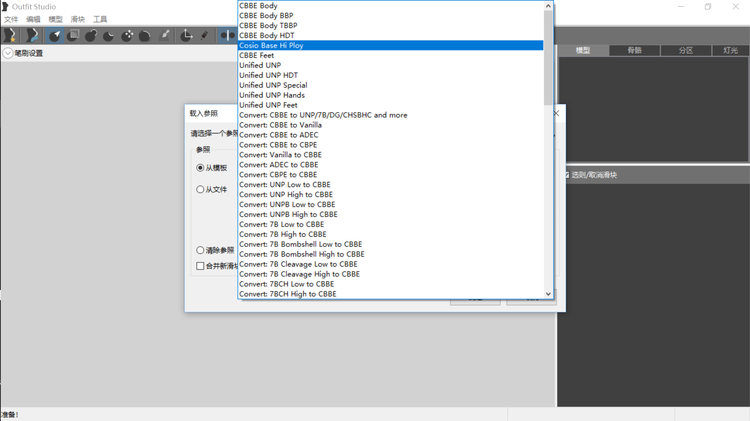Close the 载入参照 dialog
Screen dimensions: 750x421
pos(556,113)
